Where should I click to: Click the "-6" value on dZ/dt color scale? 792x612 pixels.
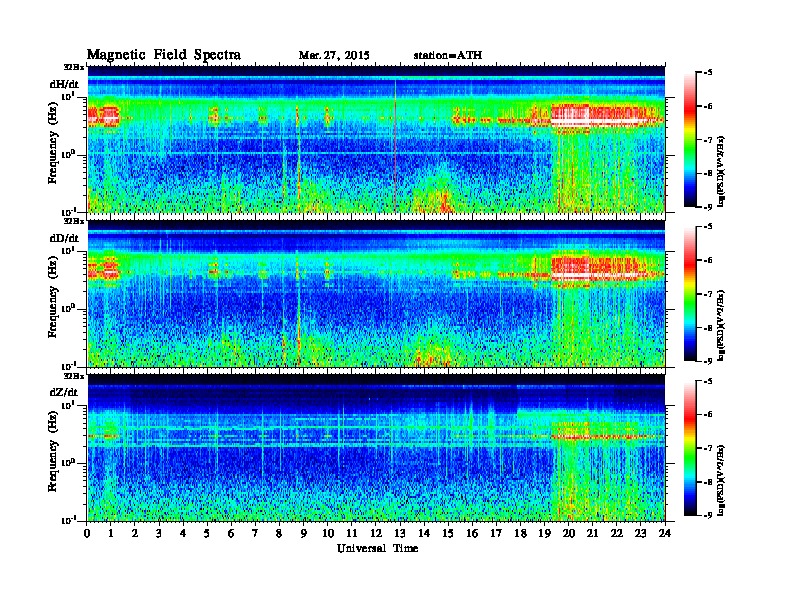(x=708, y=414)
